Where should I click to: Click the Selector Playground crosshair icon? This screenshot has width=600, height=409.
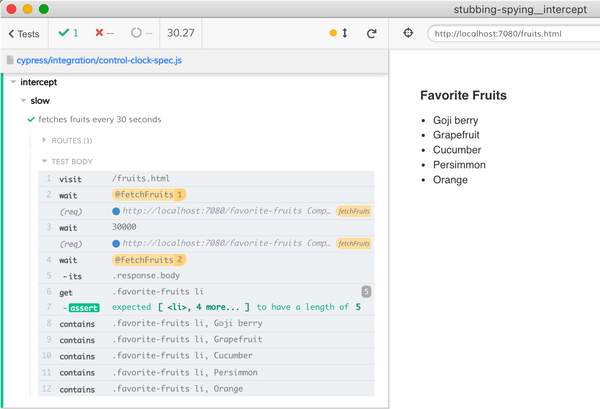tap(408, 33)
